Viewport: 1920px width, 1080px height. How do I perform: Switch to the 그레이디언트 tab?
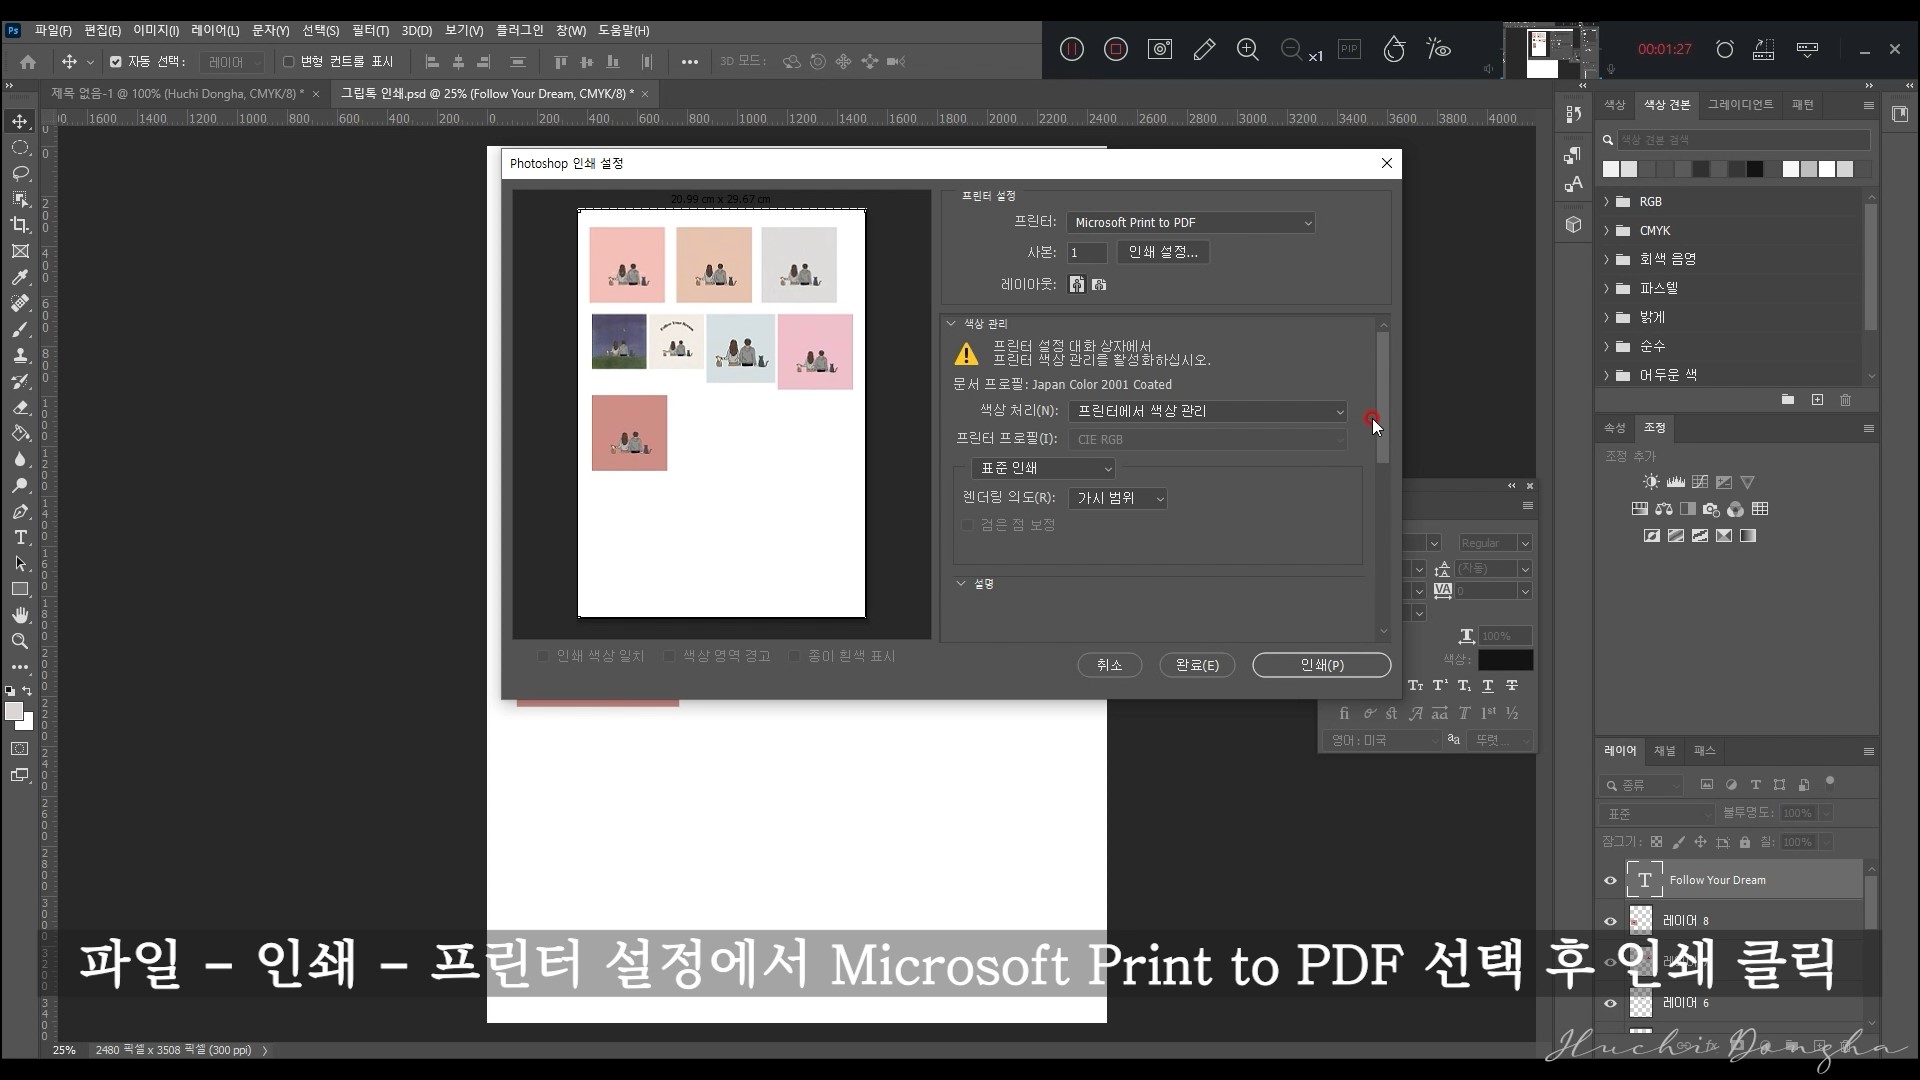pos(1742,105)
